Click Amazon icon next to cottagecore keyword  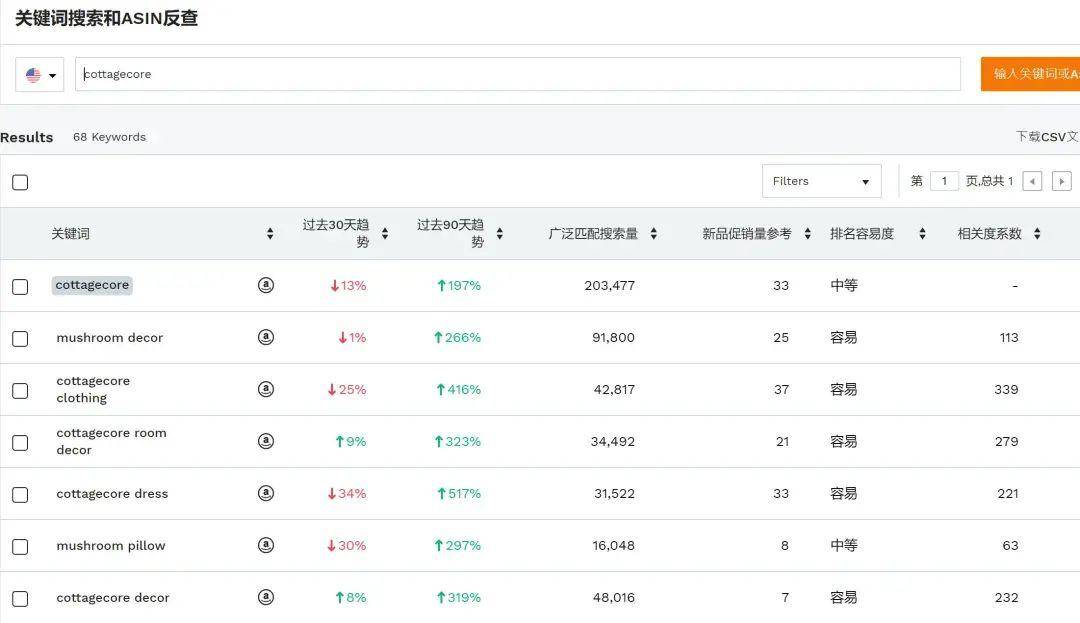265,285
